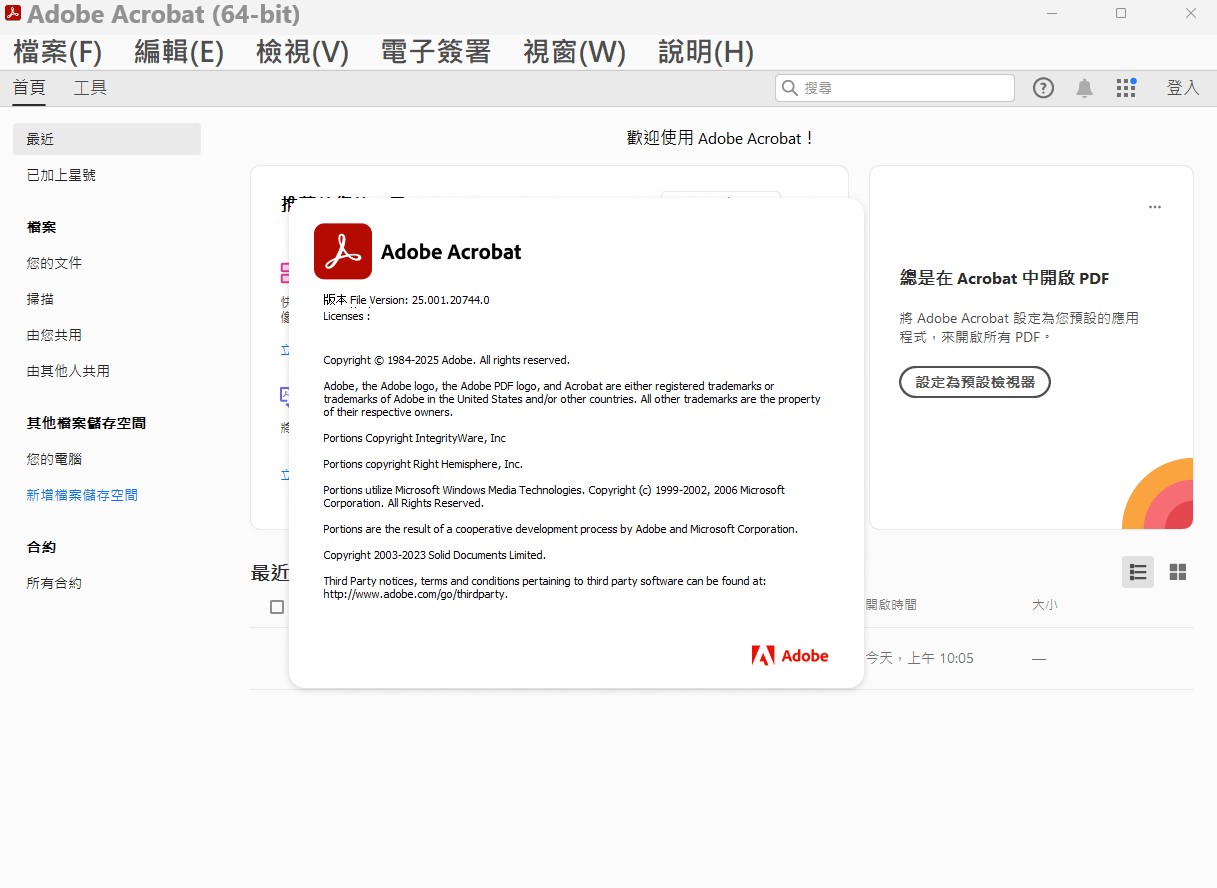The height and width of the screenshot is (888, 1217).
Task: Click the Adobe Acrobat logo in About dialog
Action: (343, 251)
